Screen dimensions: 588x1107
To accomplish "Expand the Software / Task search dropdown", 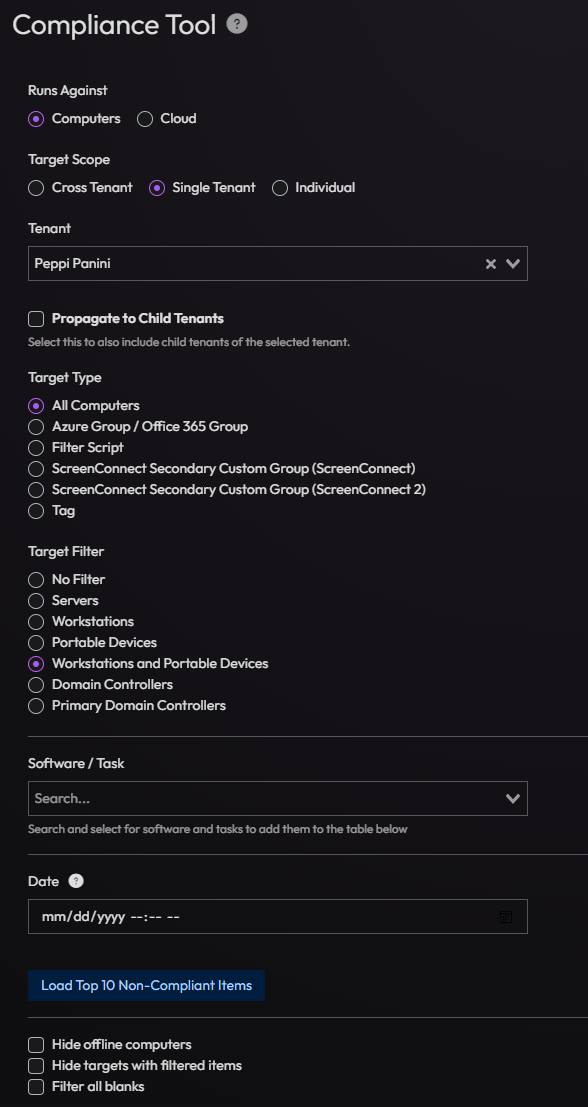I will coord(513,798).
